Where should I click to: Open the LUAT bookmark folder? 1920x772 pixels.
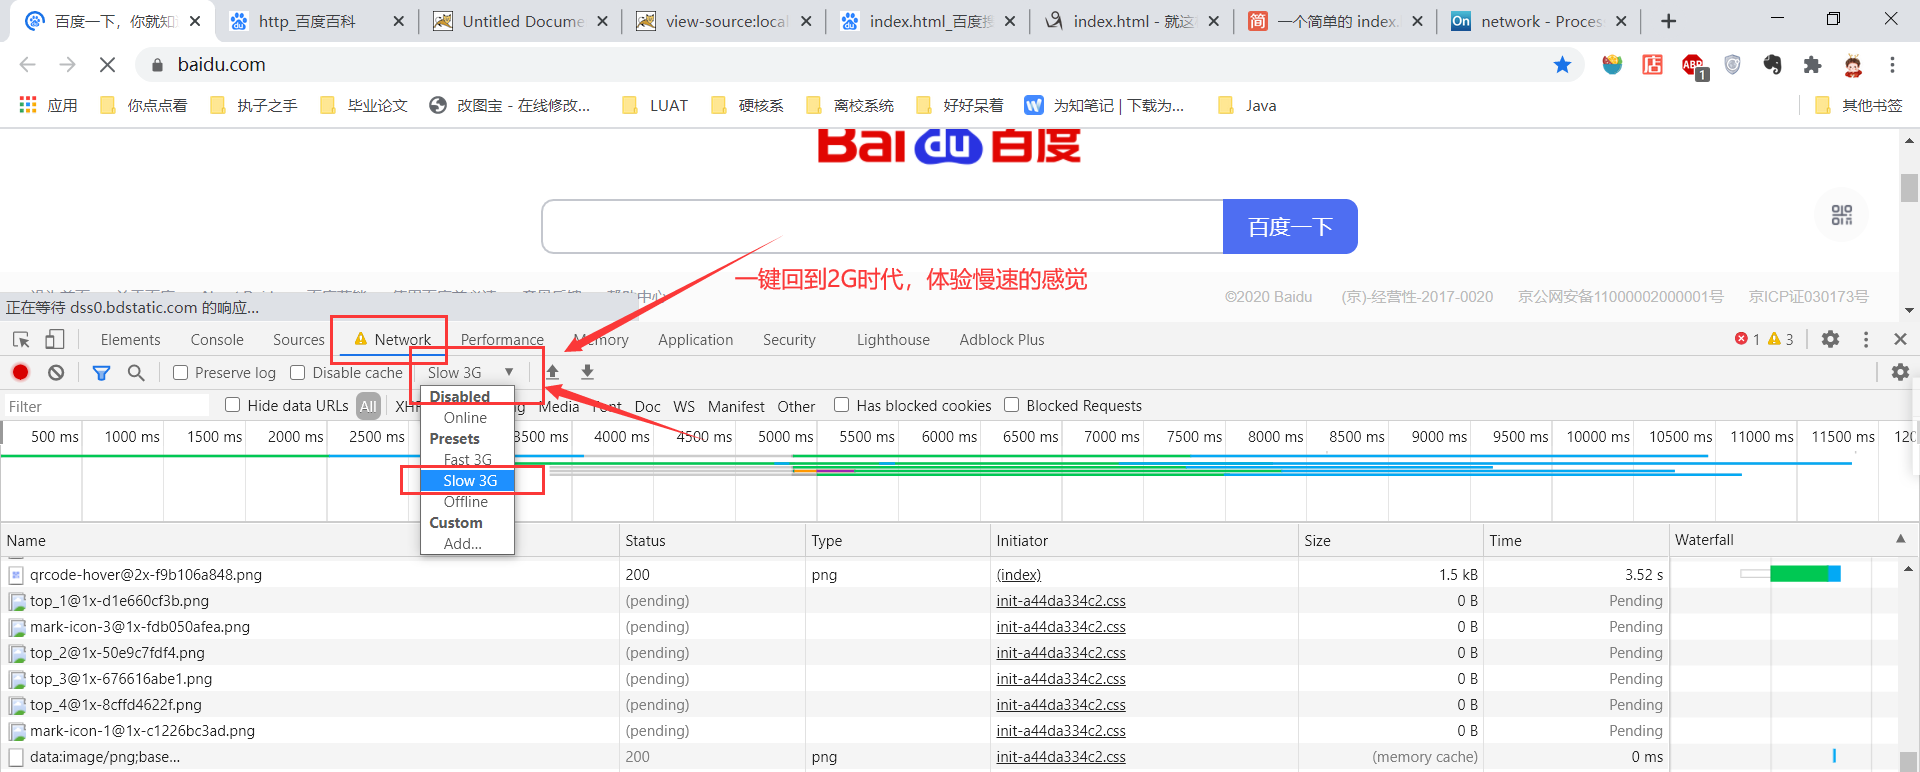point(656,105)
